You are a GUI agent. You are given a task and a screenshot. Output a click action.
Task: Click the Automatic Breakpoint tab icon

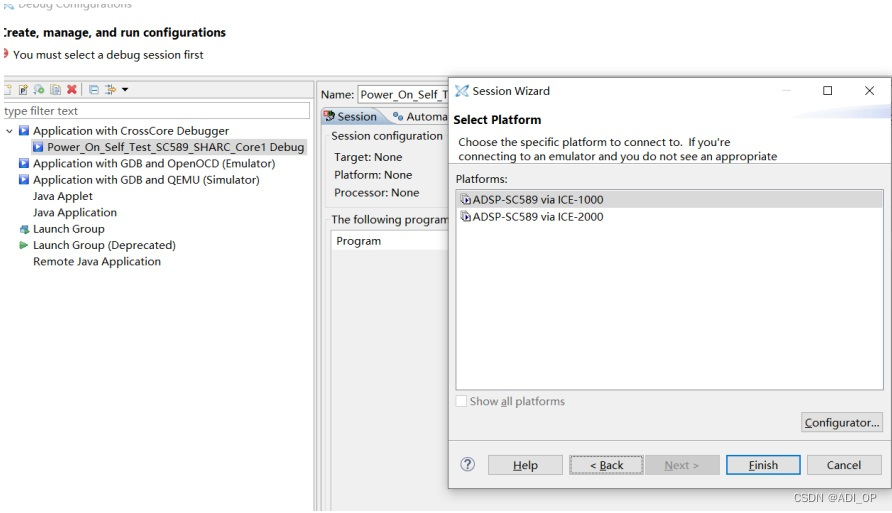[398, 117]
